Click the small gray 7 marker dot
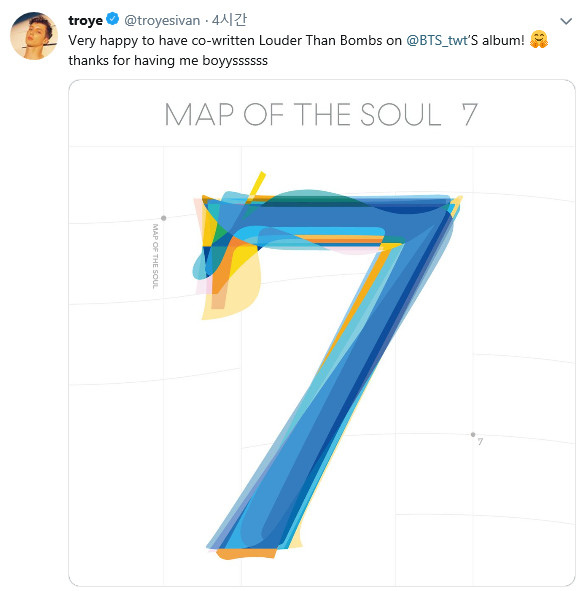 tap(473, 435)
